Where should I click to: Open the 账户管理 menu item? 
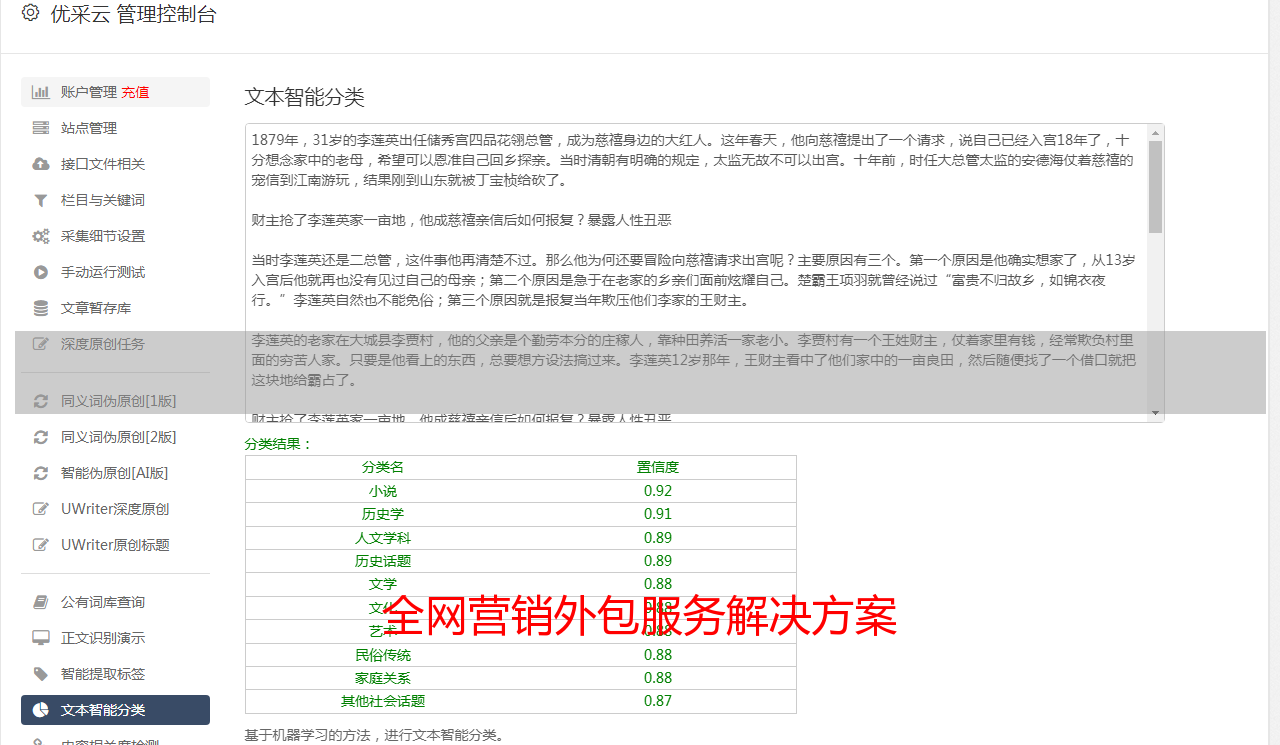click(115, 92)
